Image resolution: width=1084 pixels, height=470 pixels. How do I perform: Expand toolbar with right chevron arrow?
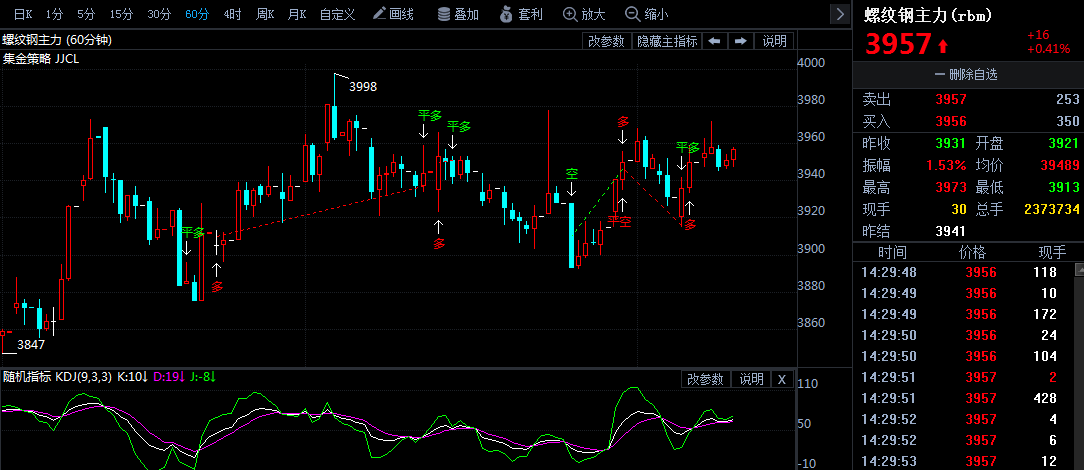pos(838,14)
